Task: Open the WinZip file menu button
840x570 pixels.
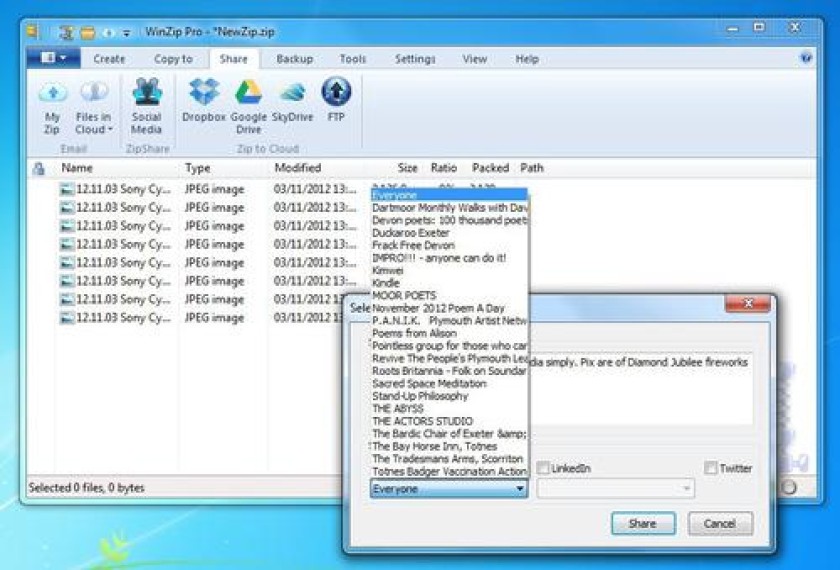Action: 53,58
